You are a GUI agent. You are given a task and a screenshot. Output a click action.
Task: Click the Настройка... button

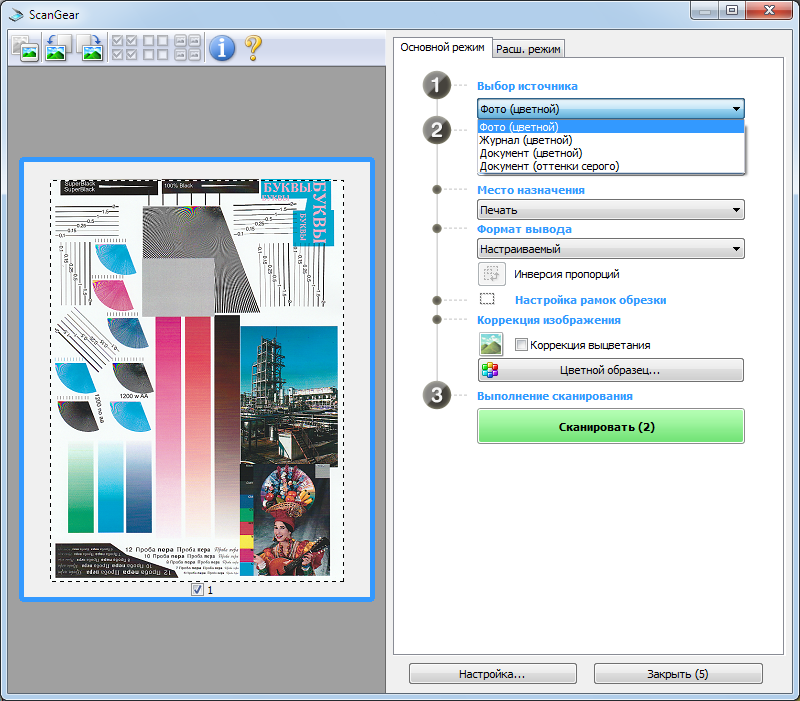coord(492,674)
